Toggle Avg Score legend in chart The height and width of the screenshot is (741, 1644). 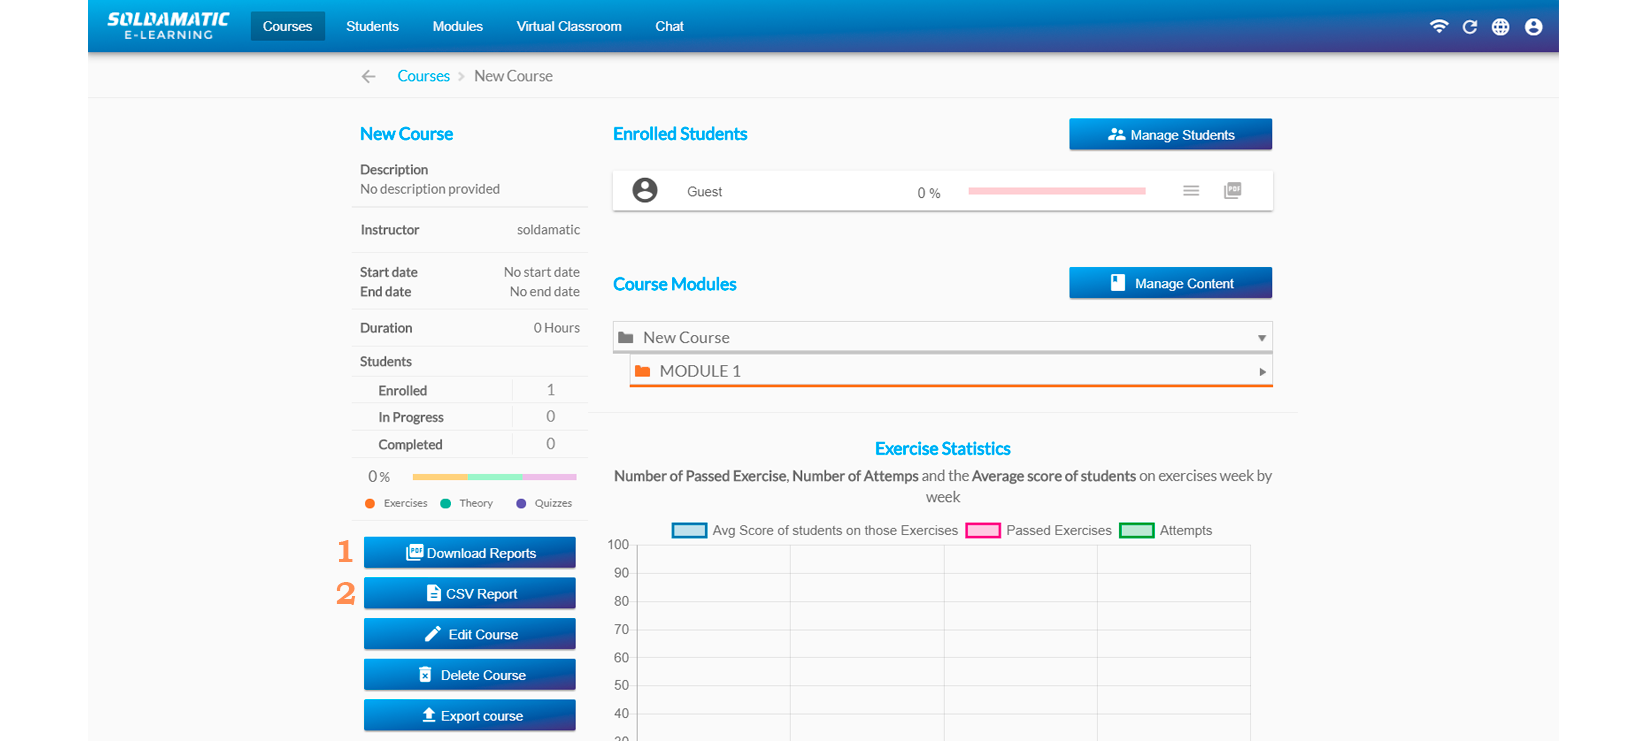689,531
